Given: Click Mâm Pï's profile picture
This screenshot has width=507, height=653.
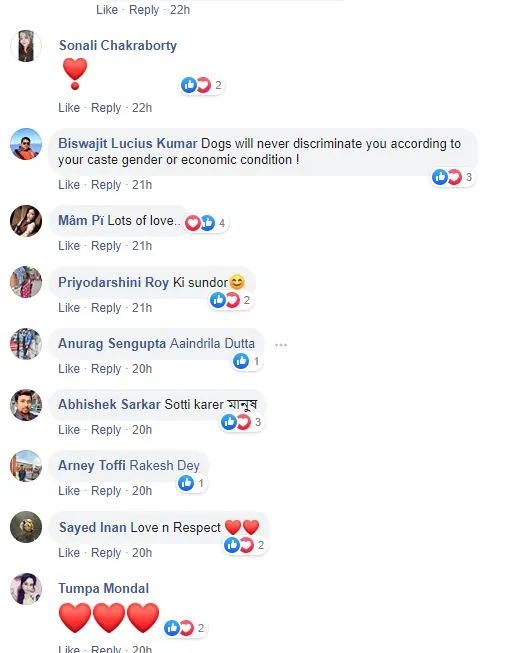Looking at the screenshot, I should click(26, 221).
